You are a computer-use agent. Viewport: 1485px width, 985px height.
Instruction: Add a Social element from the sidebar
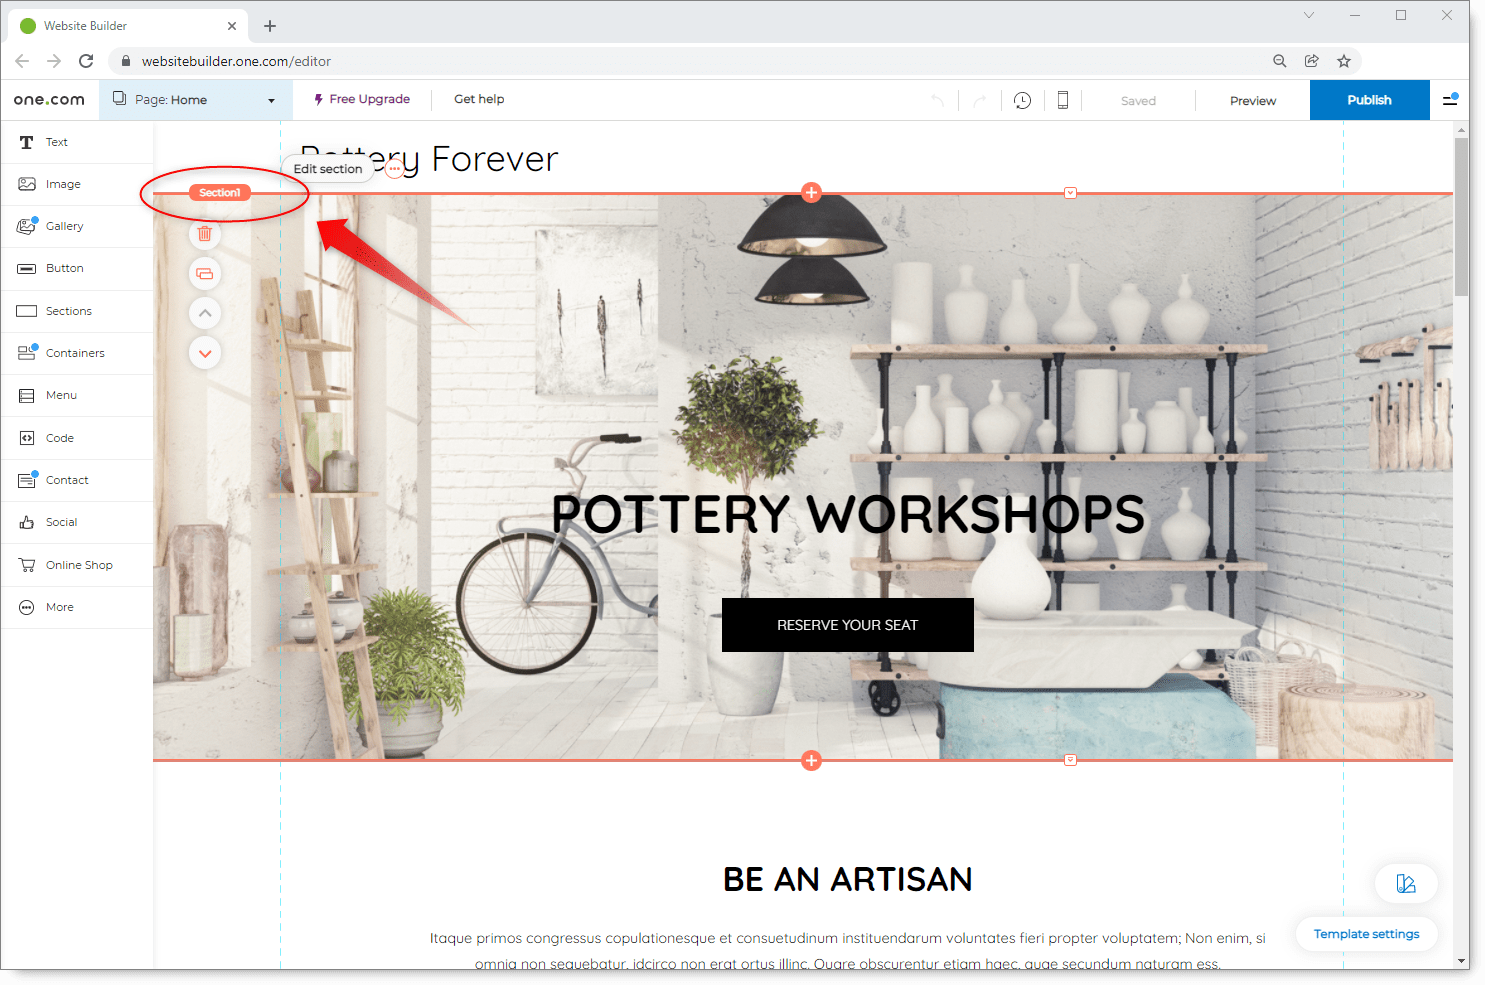[62, 522]
